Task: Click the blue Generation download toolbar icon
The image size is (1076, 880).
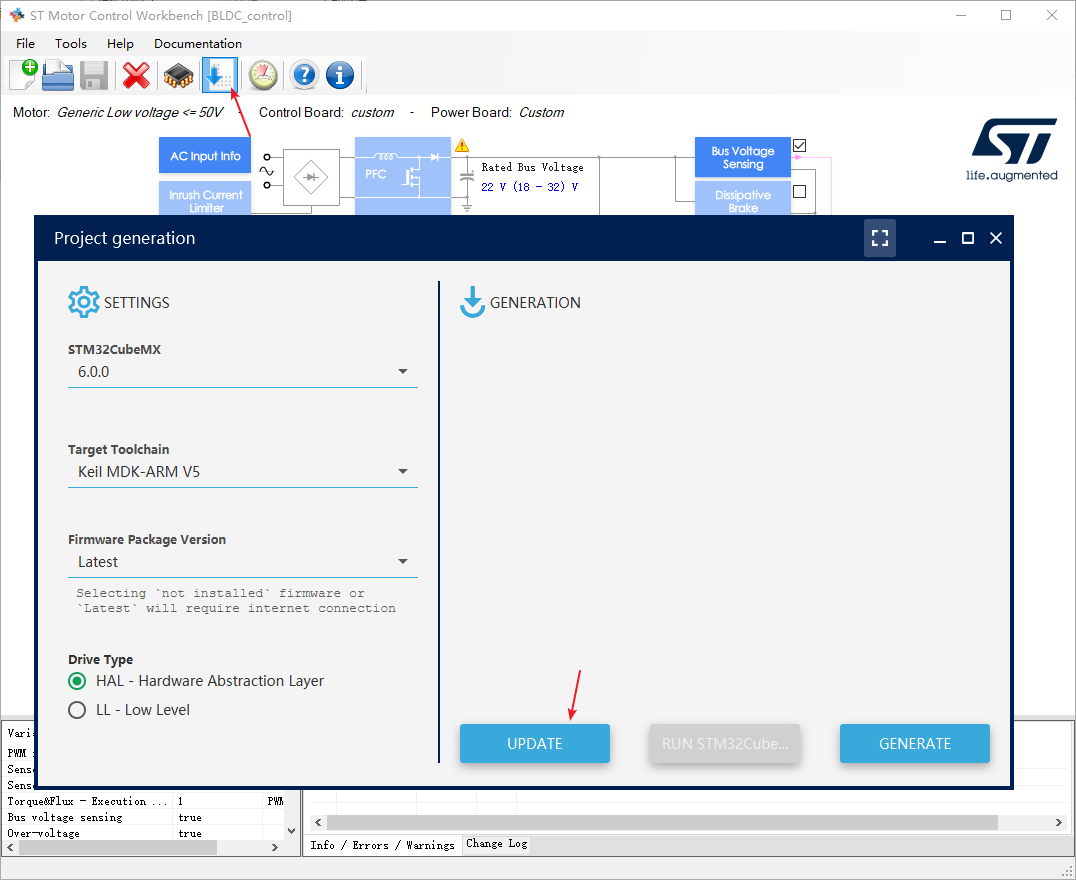Action: tap(220, 75)
